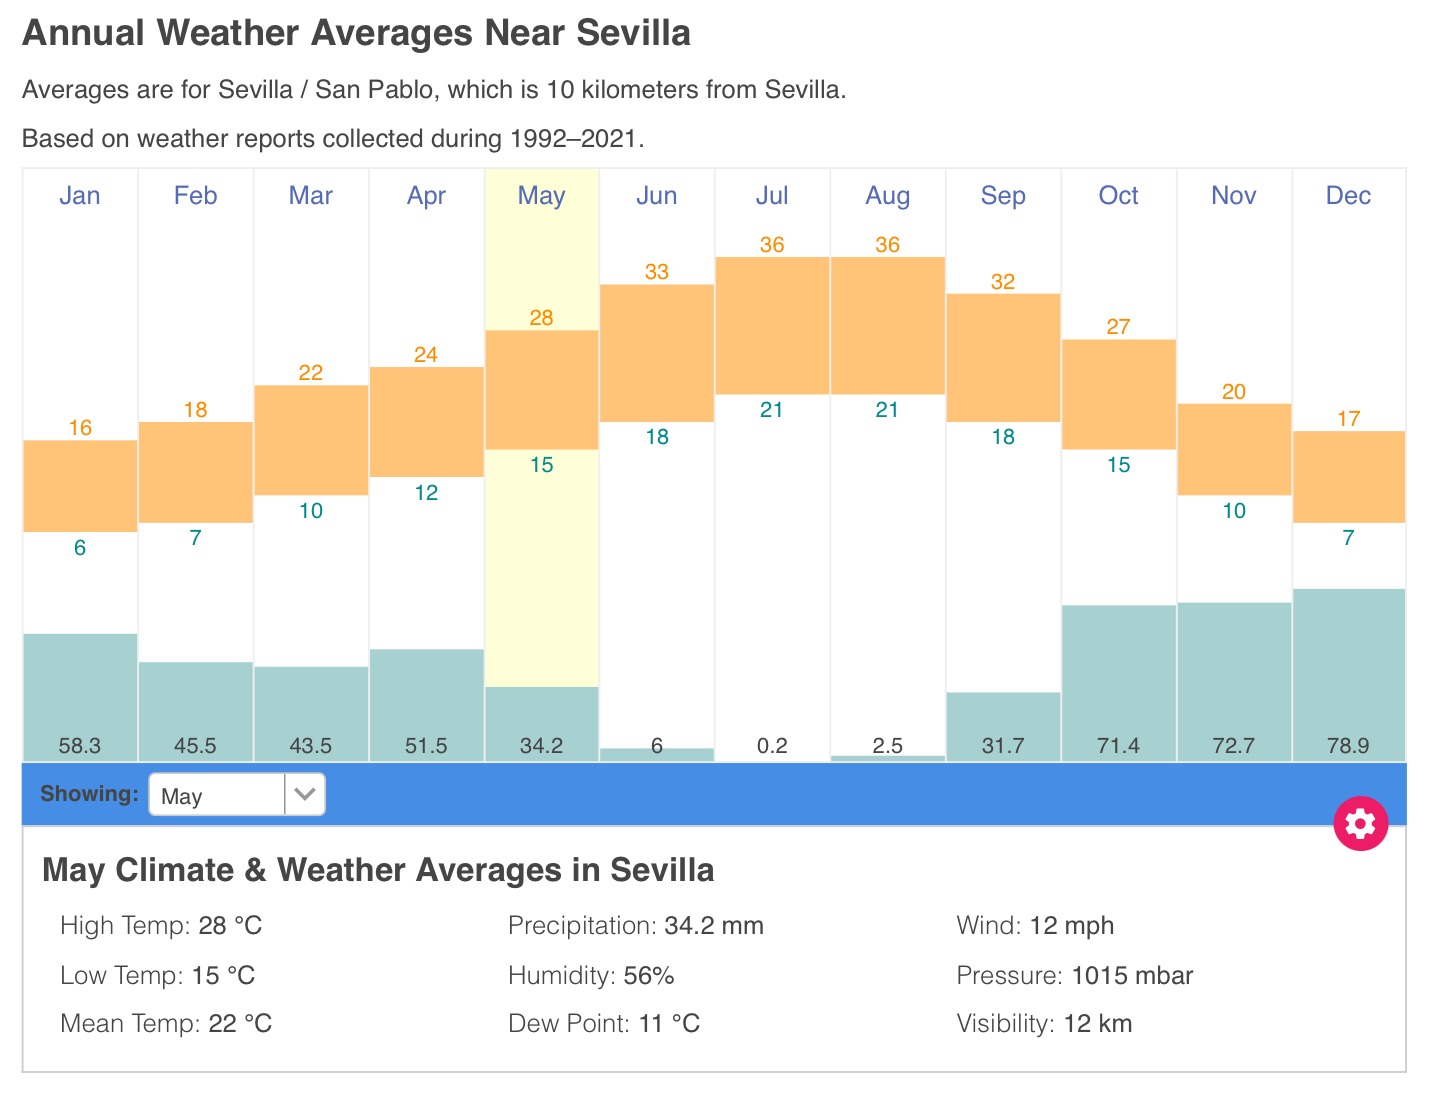Select the Feb month column header
Screen dimensions: 1429x1105
tap(195, 195)
